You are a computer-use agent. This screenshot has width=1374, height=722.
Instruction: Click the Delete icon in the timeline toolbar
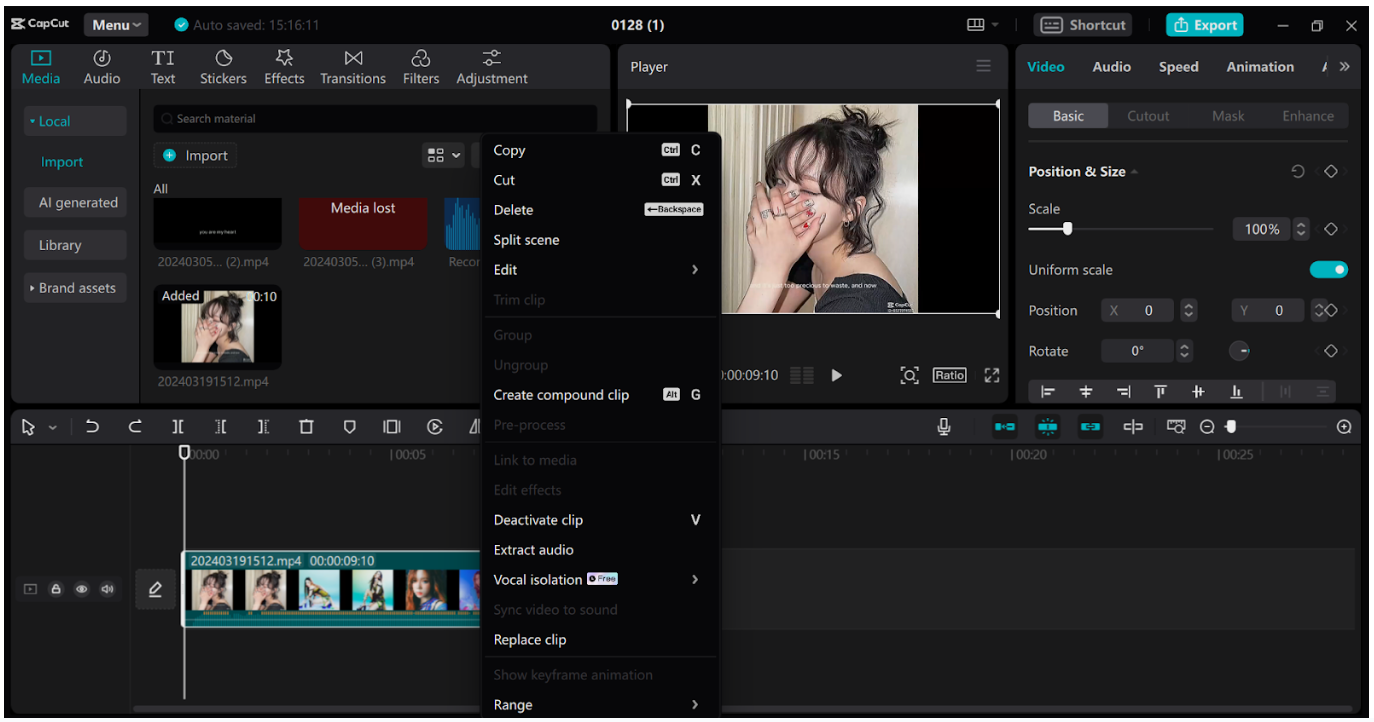pos(306,427)
